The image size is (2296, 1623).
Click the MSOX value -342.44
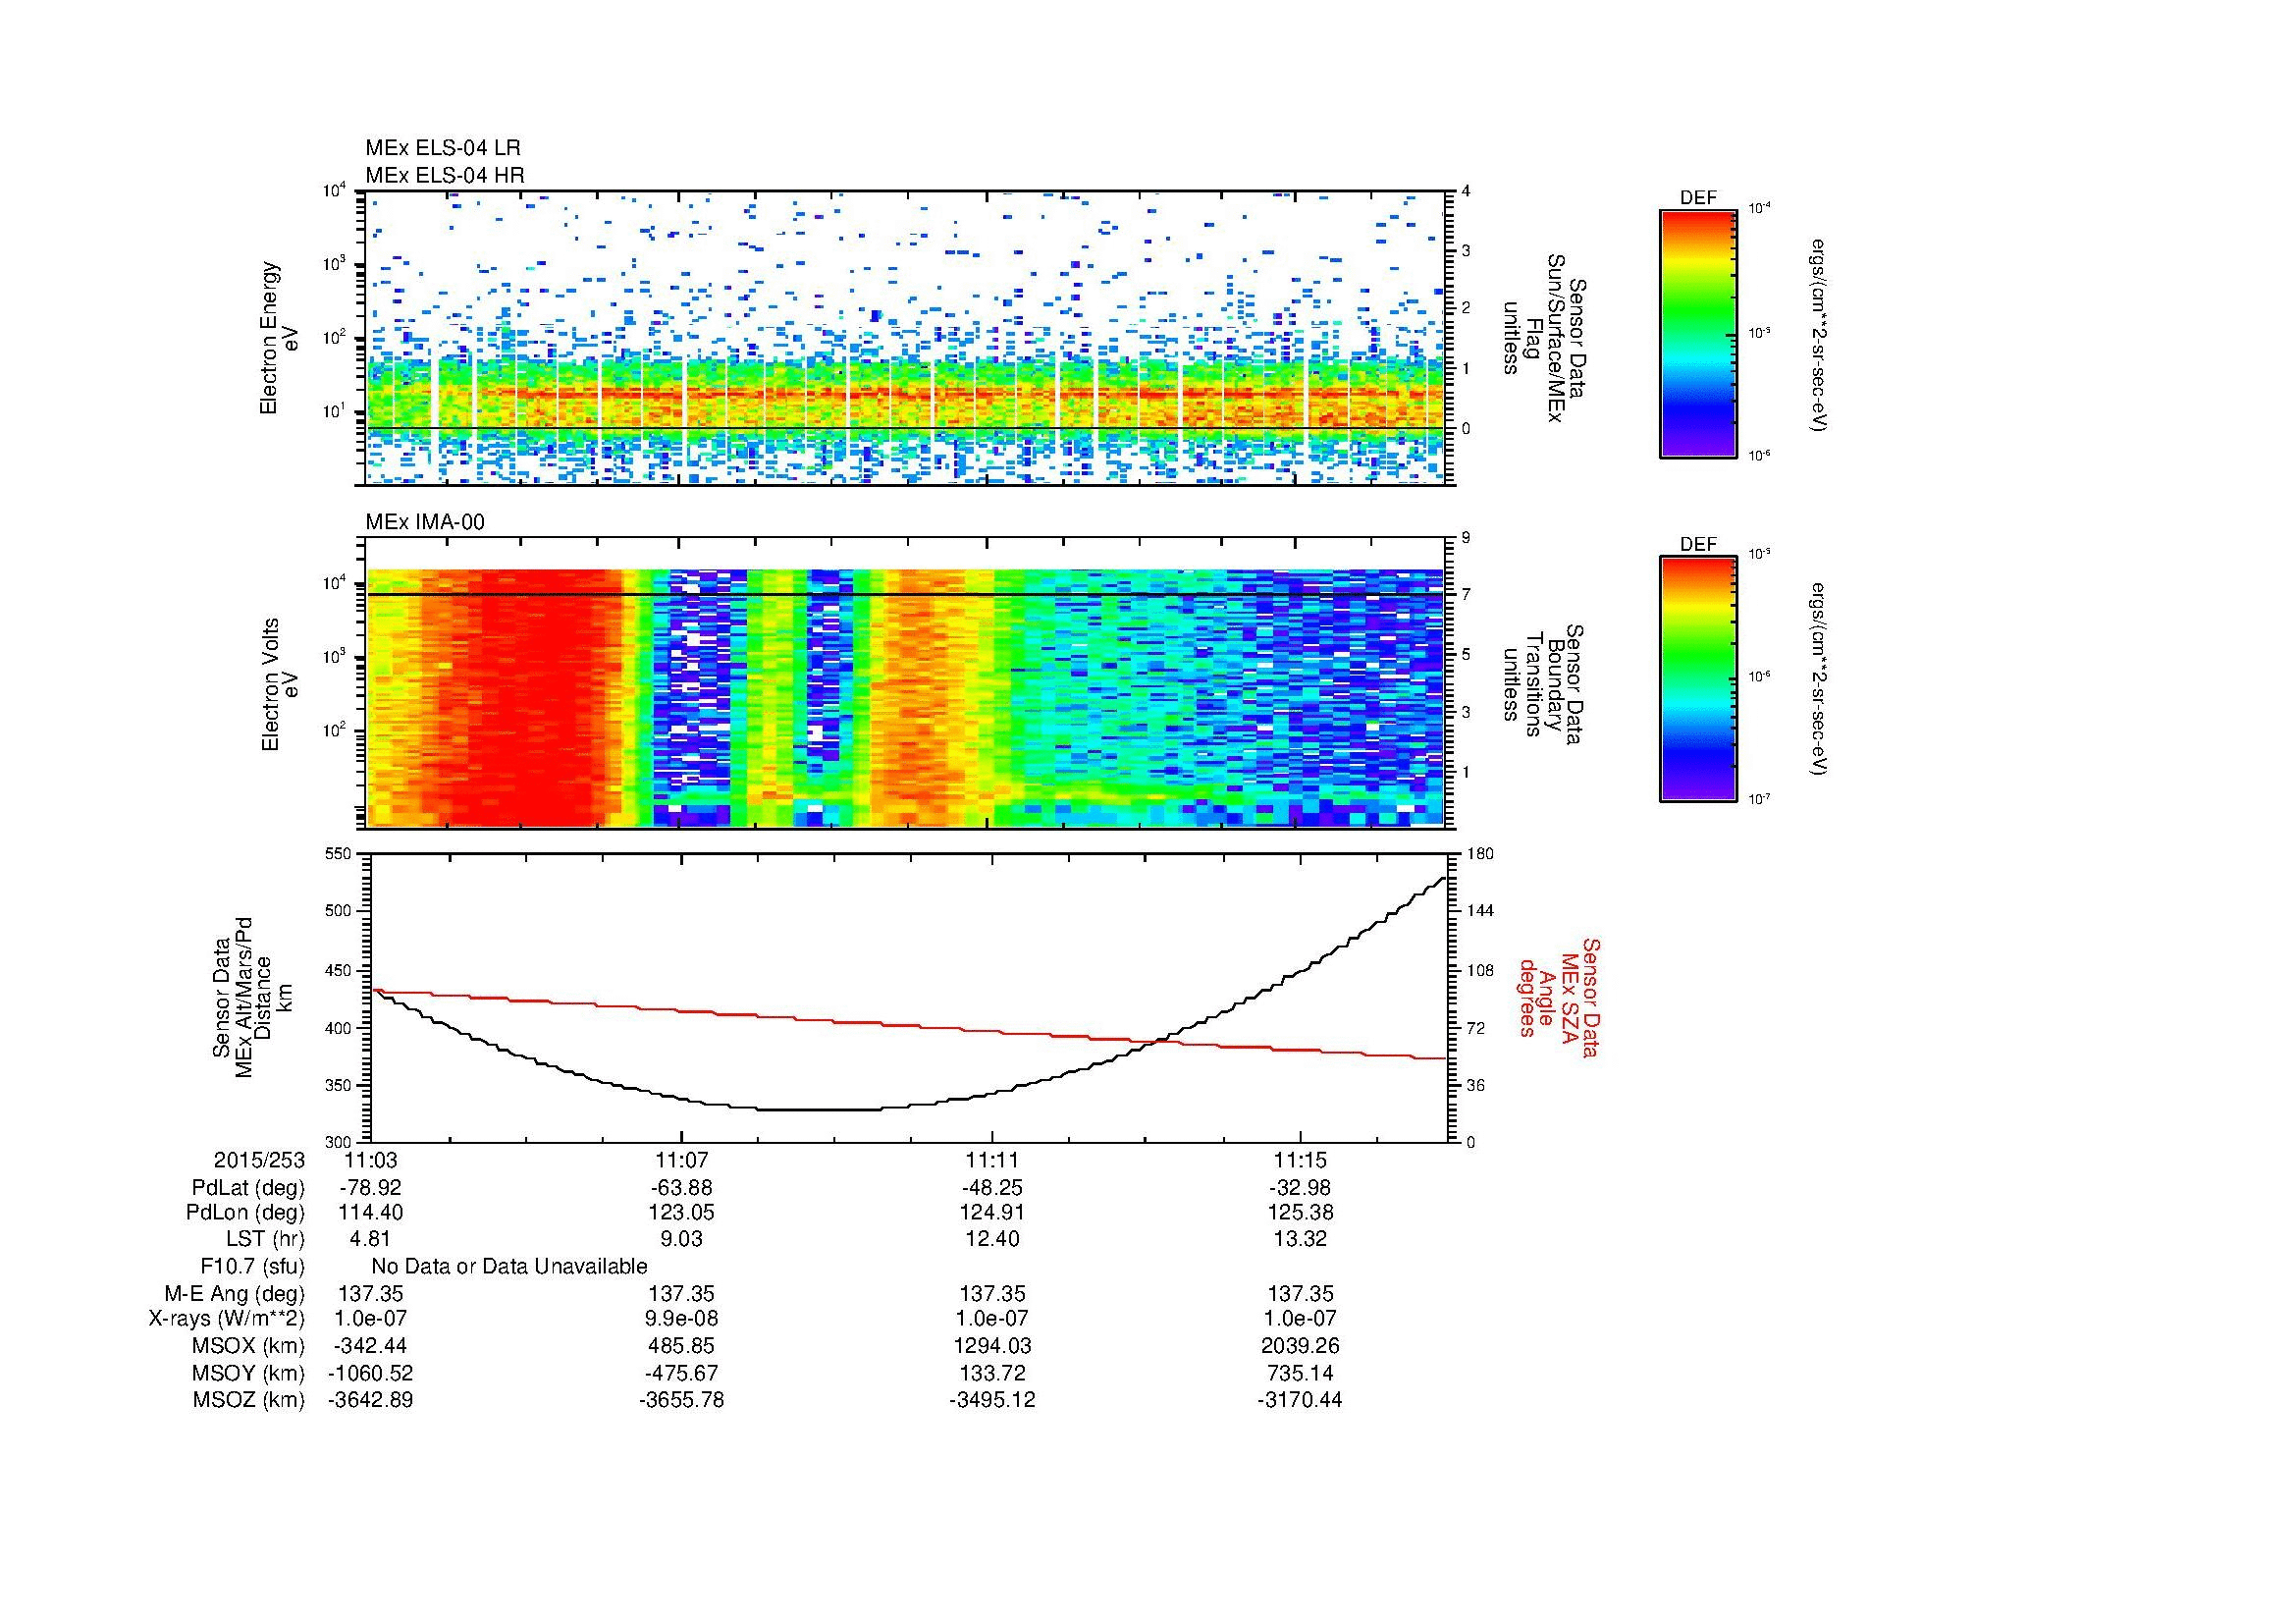tap(371, 1346)
